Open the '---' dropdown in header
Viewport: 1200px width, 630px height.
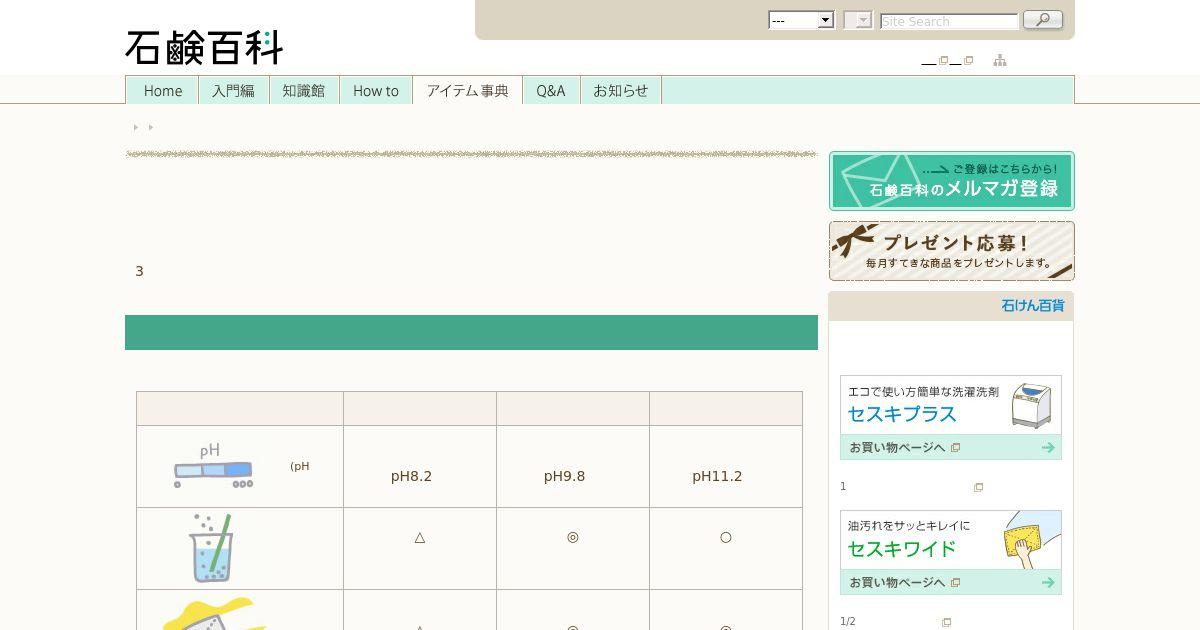click(x=801, y=20)
